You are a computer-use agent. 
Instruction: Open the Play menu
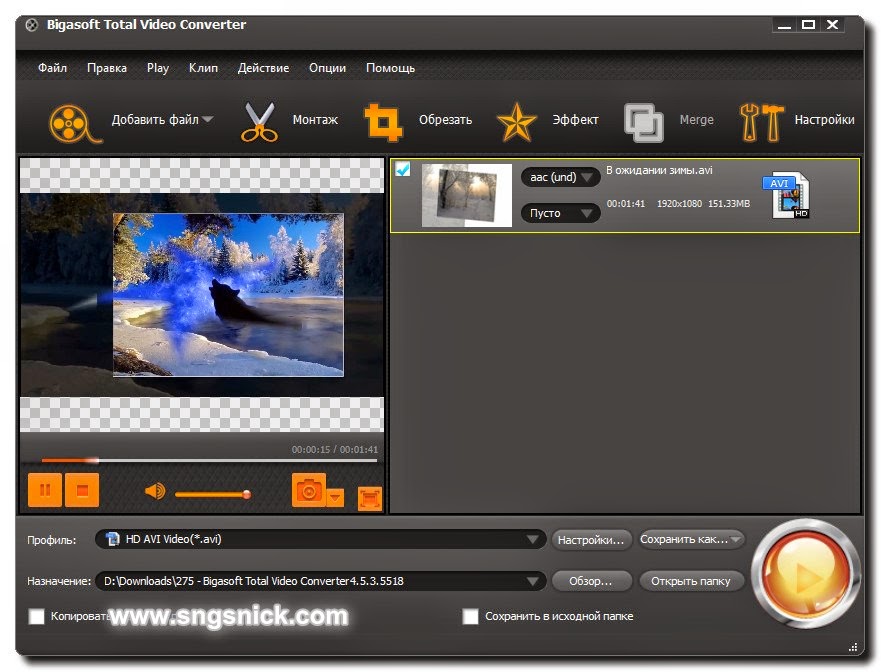click(x=158, y=68)
